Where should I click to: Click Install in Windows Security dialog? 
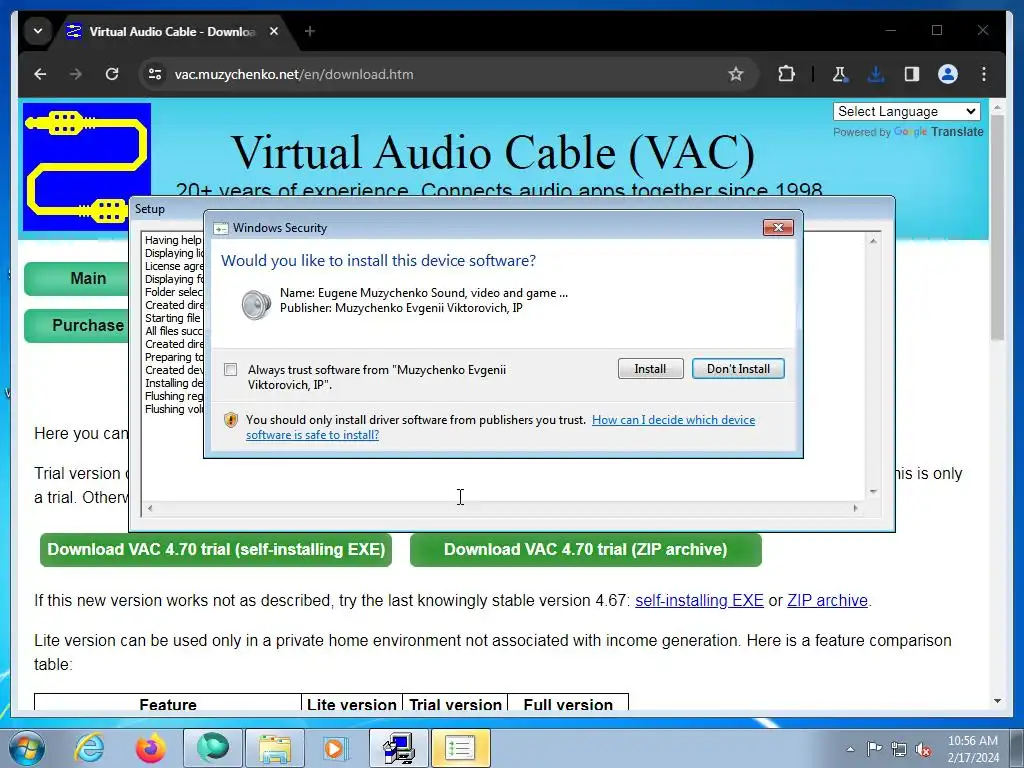[x=650, y=369]
